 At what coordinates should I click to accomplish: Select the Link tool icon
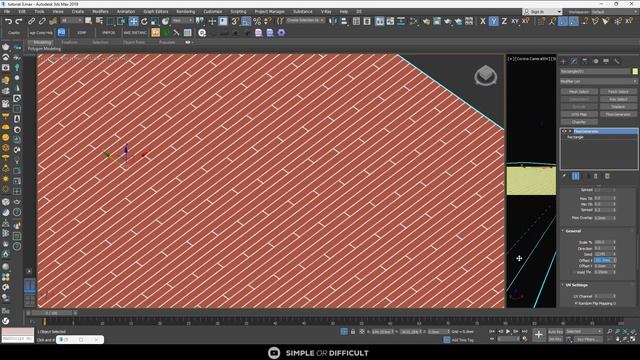pos(31,21)
